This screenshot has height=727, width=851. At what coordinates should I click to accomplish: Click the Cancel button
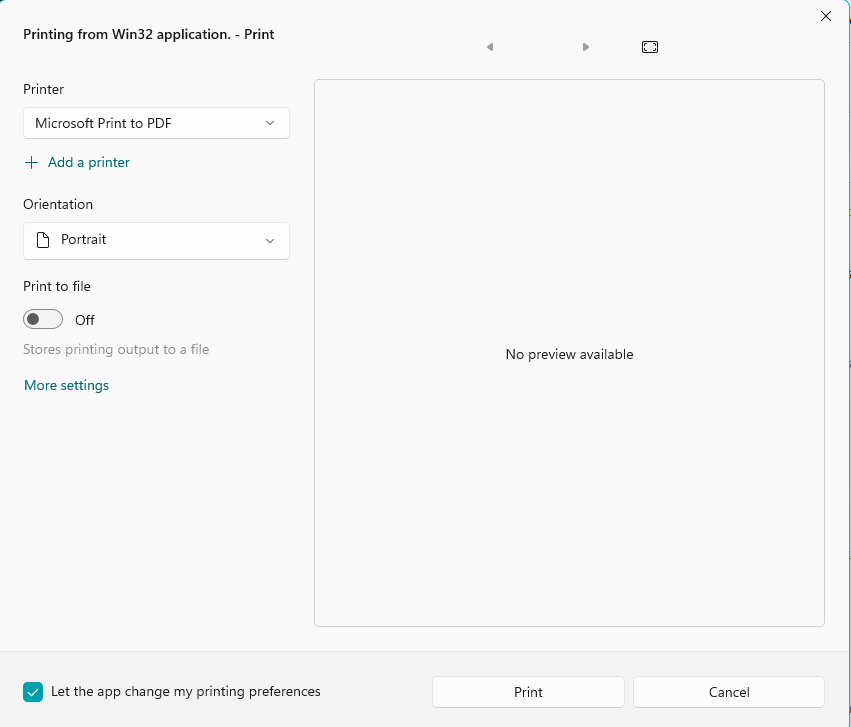729,692
